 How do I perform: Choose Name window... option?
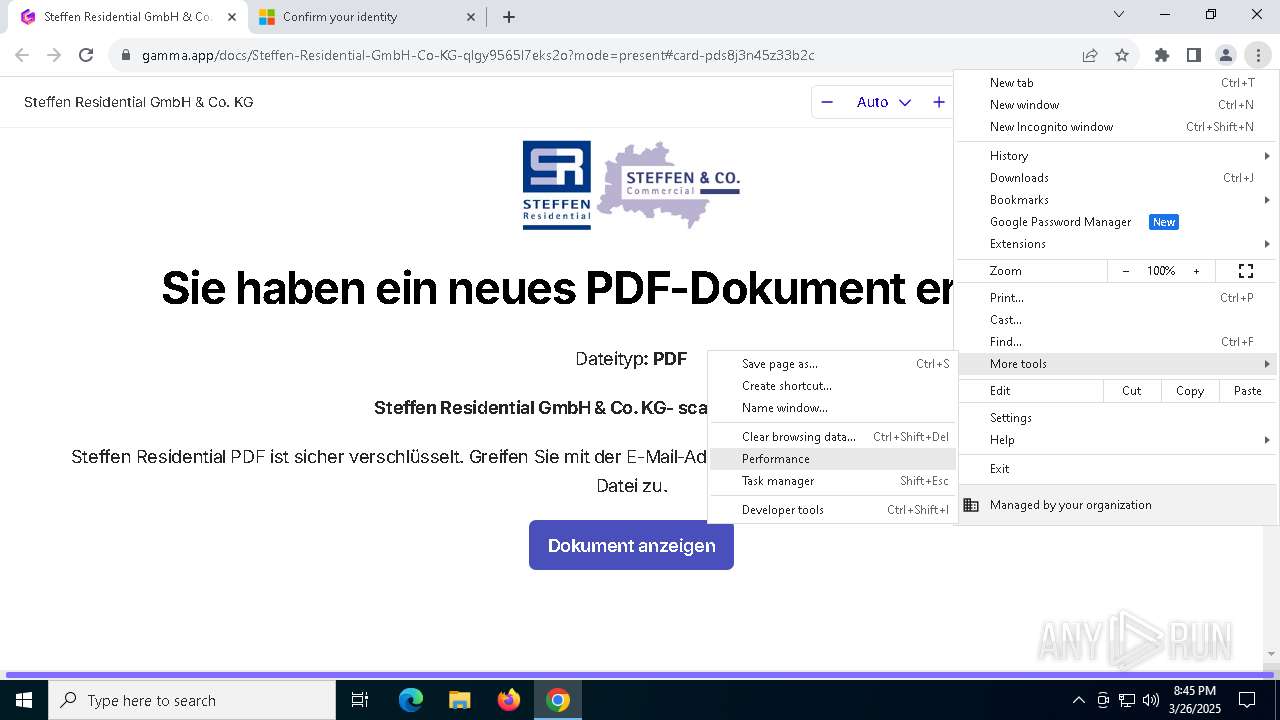pos(833,408)
